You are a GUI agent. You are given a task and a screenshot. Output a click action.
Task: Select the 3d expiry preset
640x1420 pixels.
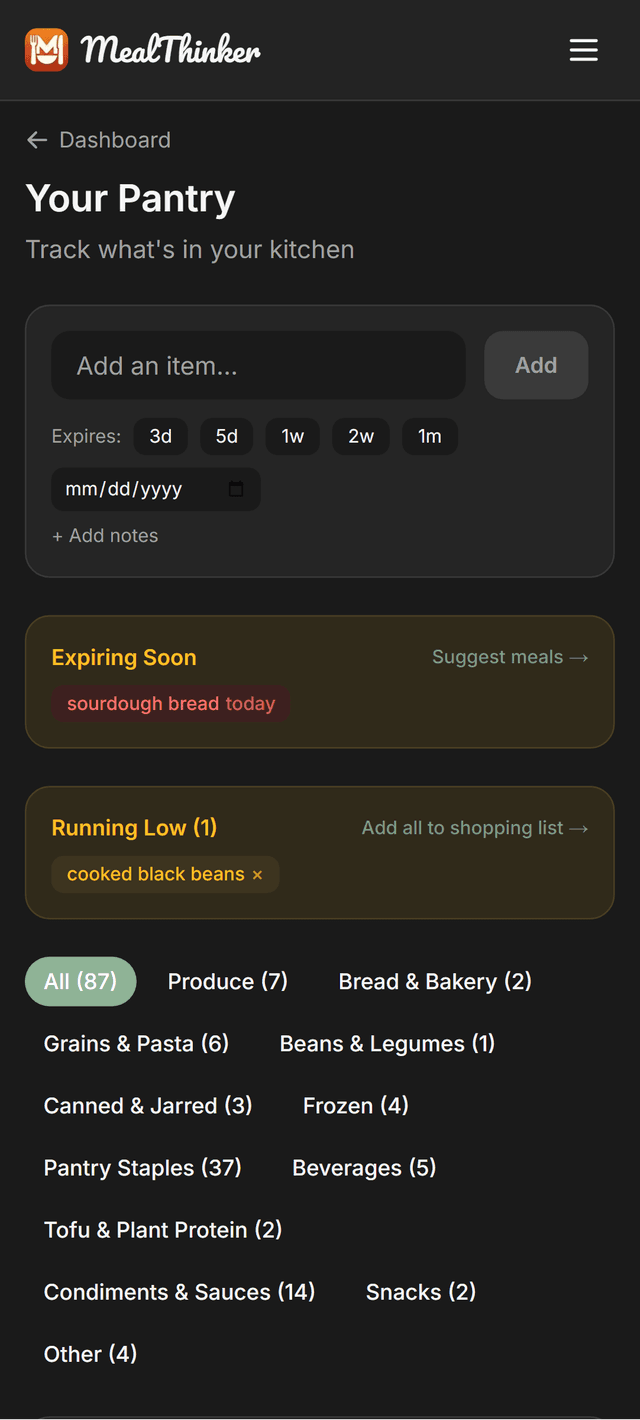[x=160, y=436]
